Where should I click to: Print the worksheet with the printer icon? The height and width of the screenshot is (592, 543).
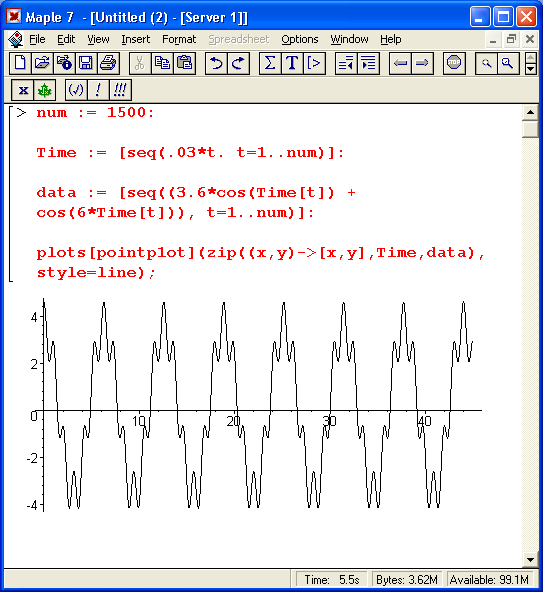pyautogui.click(x=108, y=63)
